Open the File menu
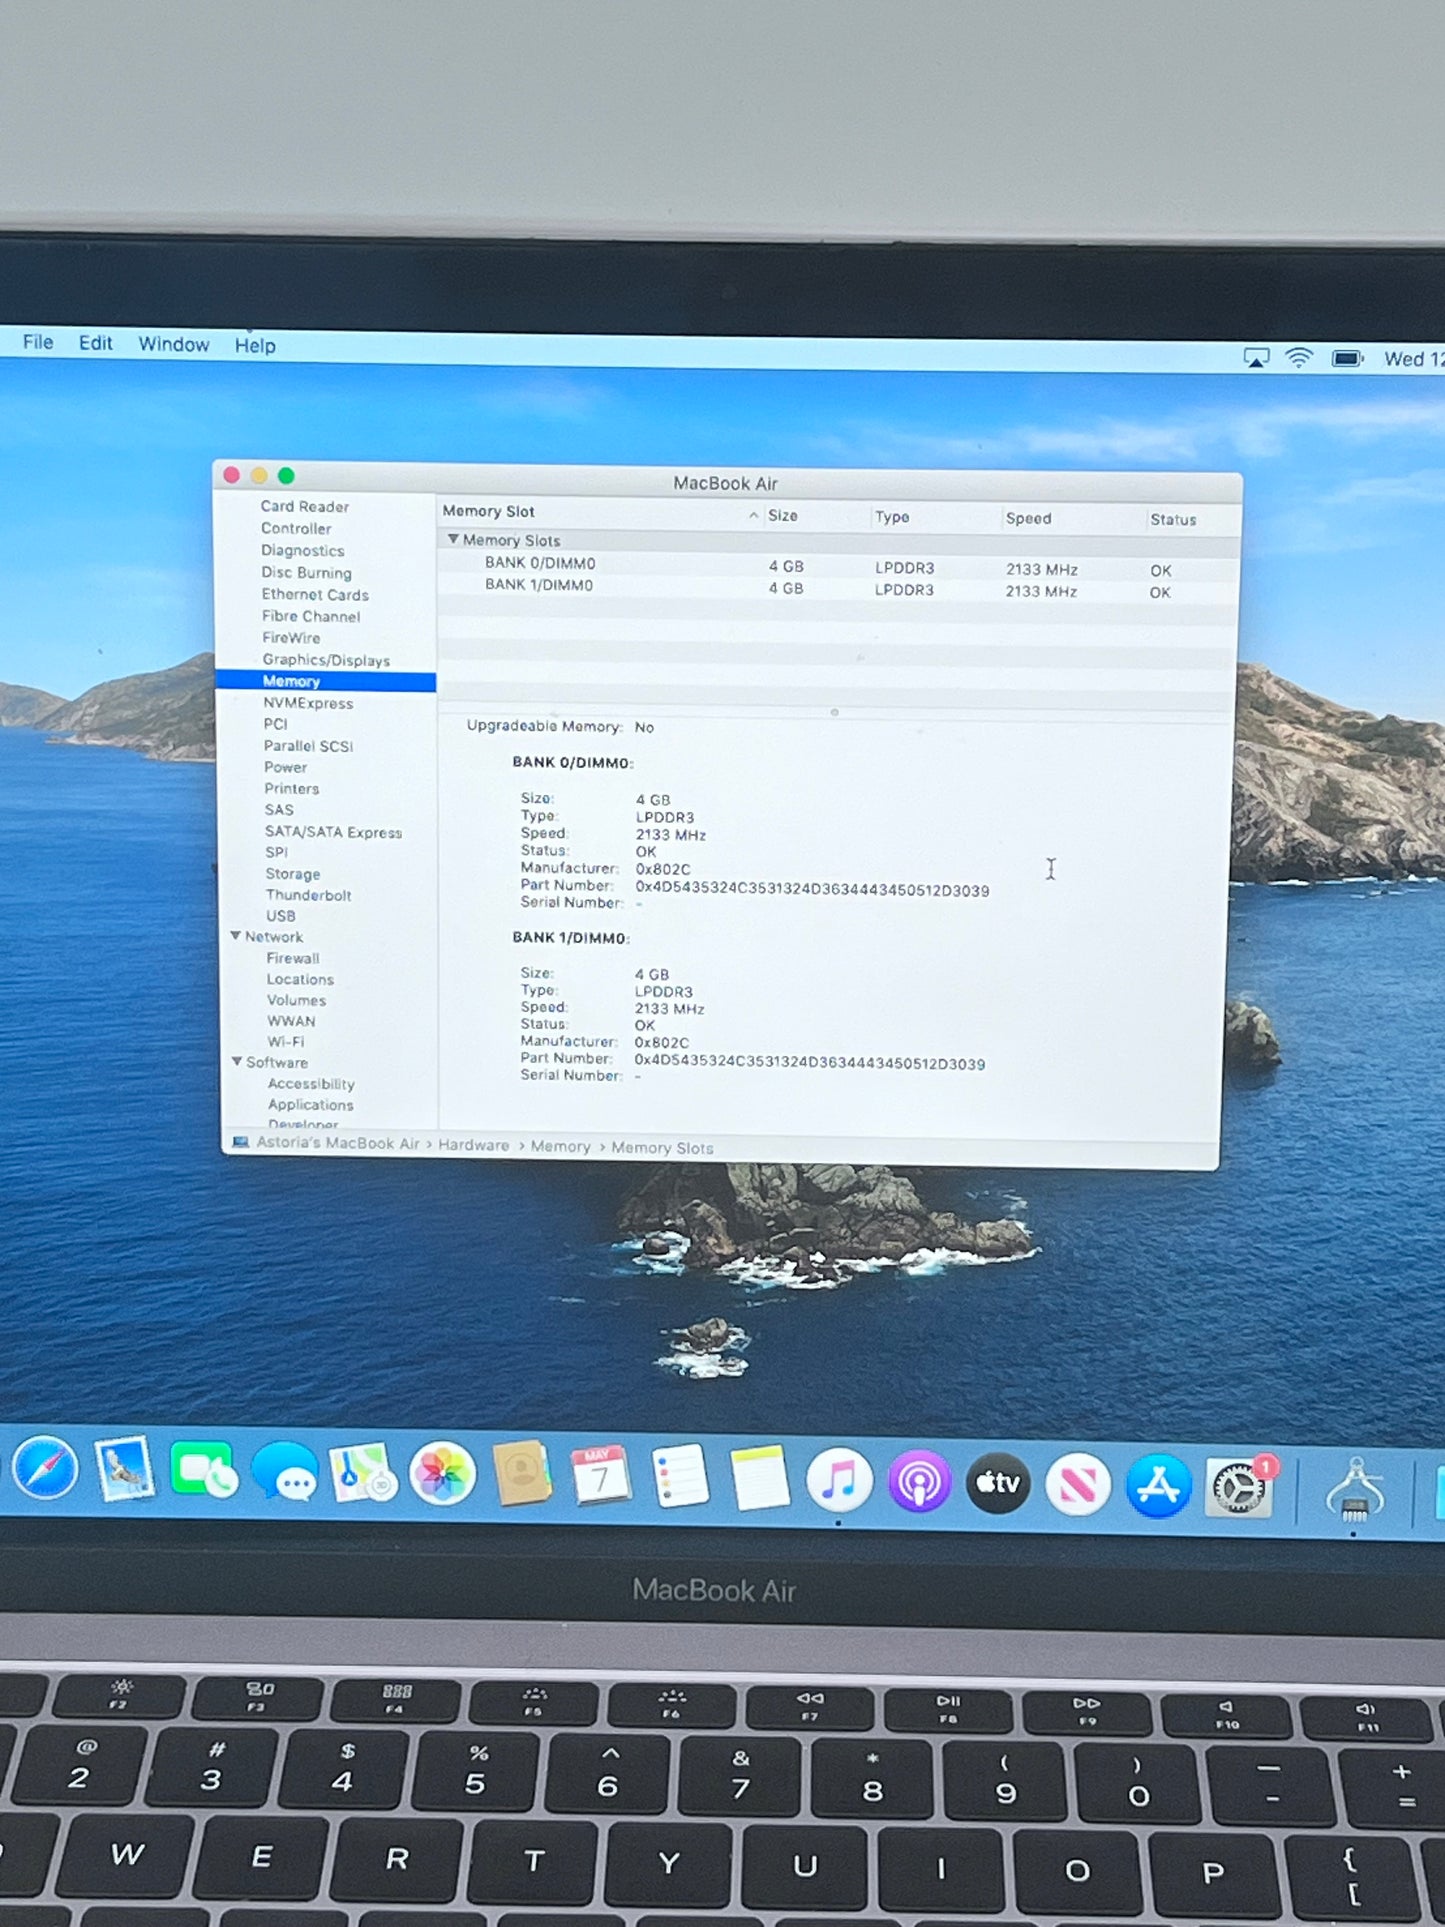Screen dimensions: 1445x1927 click(x=38, y=342)
